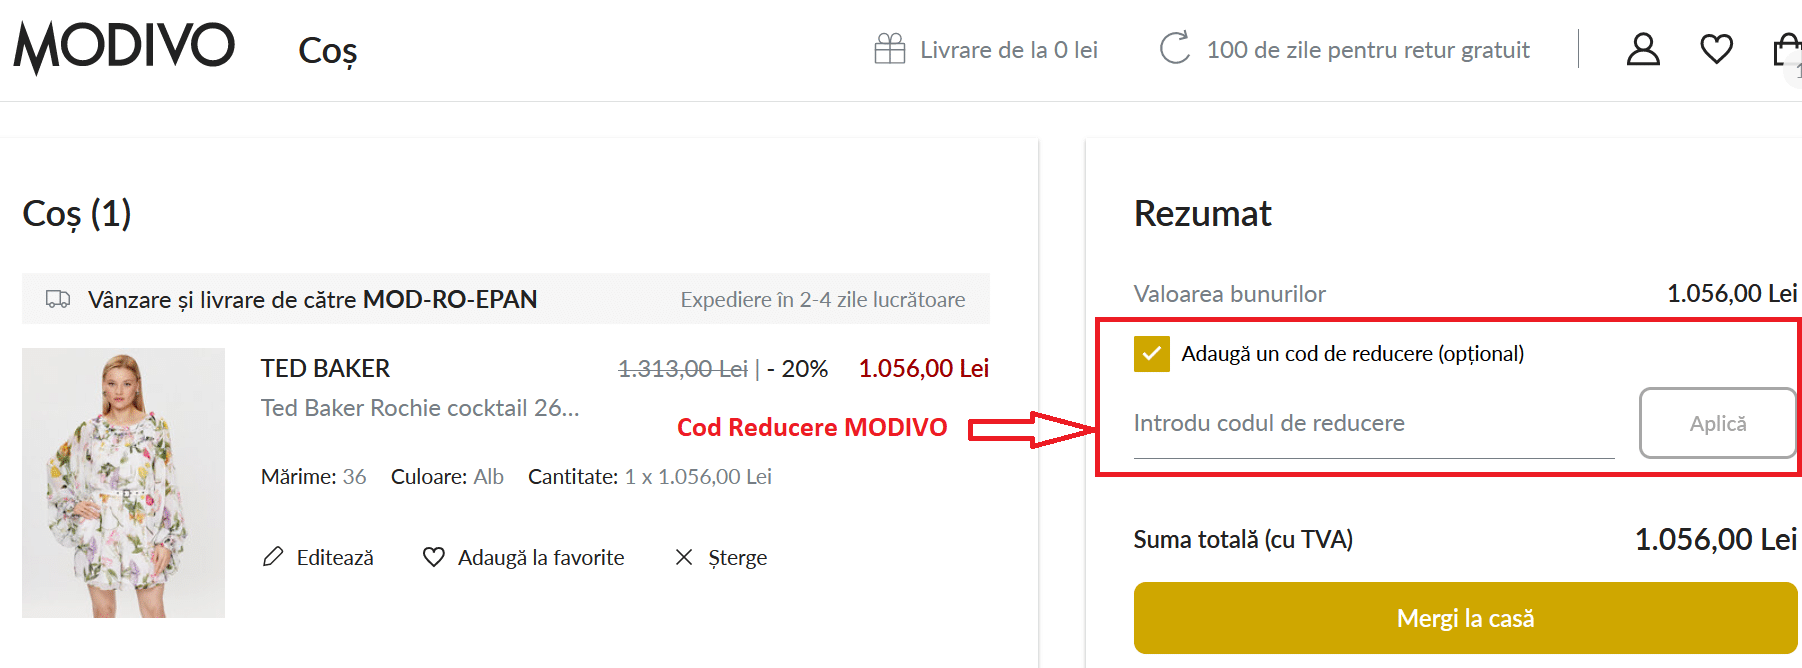Image resolution: width=1802 pixels, height=668 pixels.
Task: Click the TED BAKER brand name
Action: click(325, 369)
